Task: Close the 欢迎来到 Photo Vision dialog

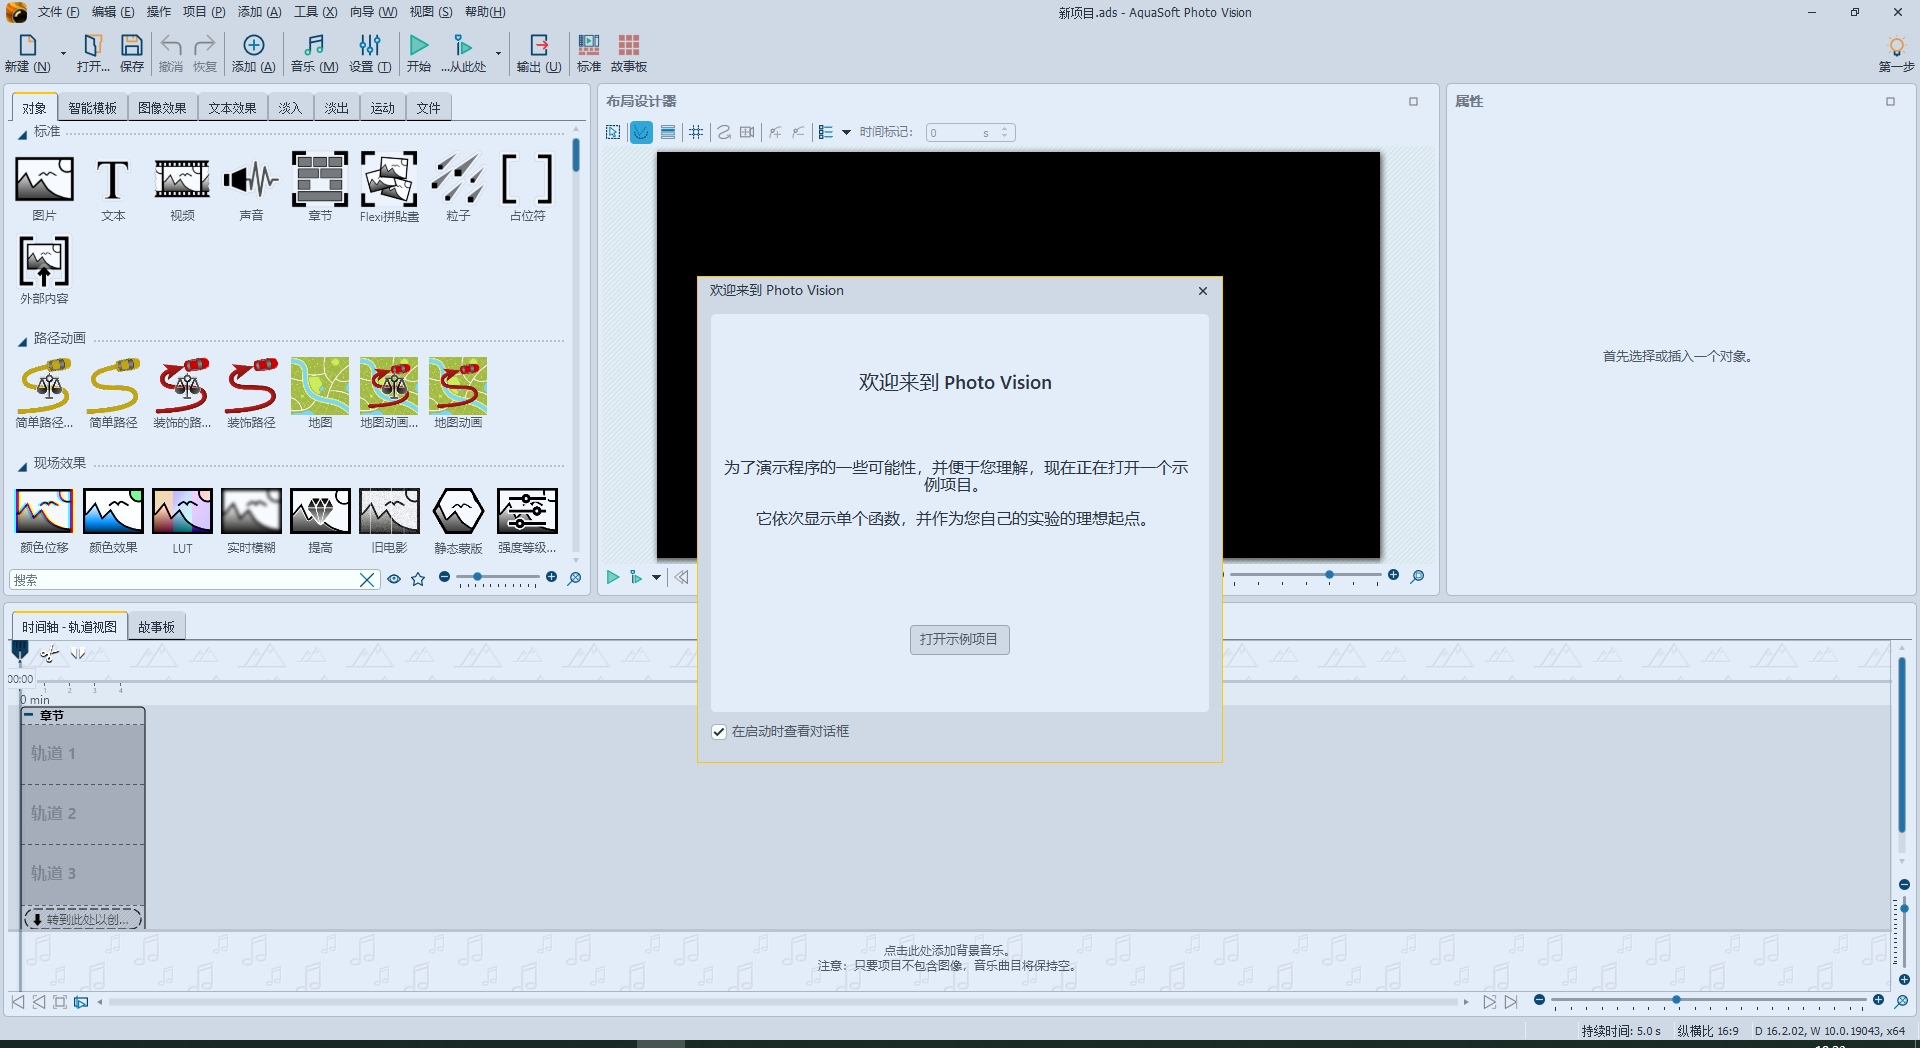Action: (x=1203, y=291)
